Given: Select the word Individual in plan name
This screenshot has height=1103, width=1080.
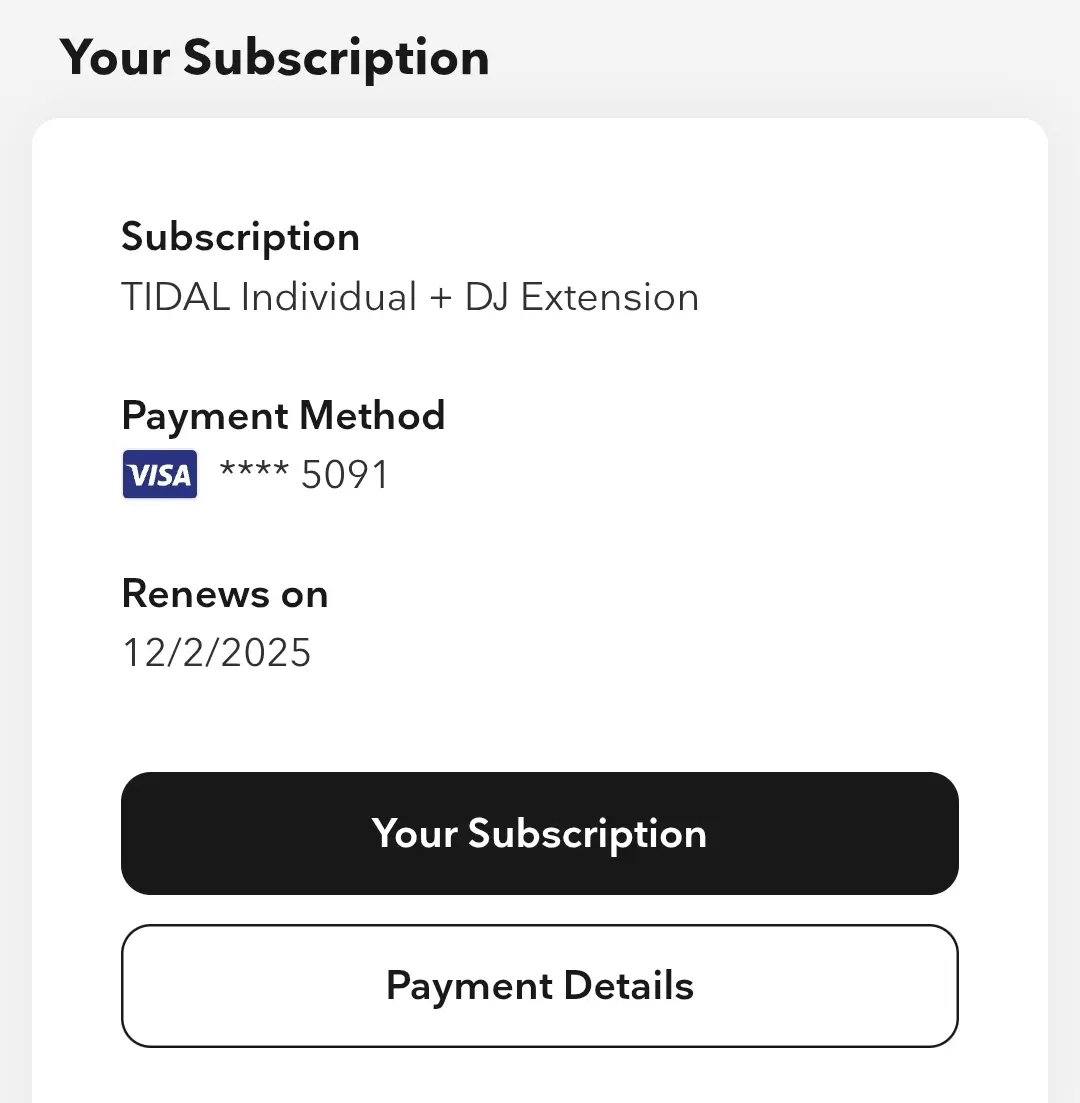Looking at the screenshot, I should pos(329,297).
